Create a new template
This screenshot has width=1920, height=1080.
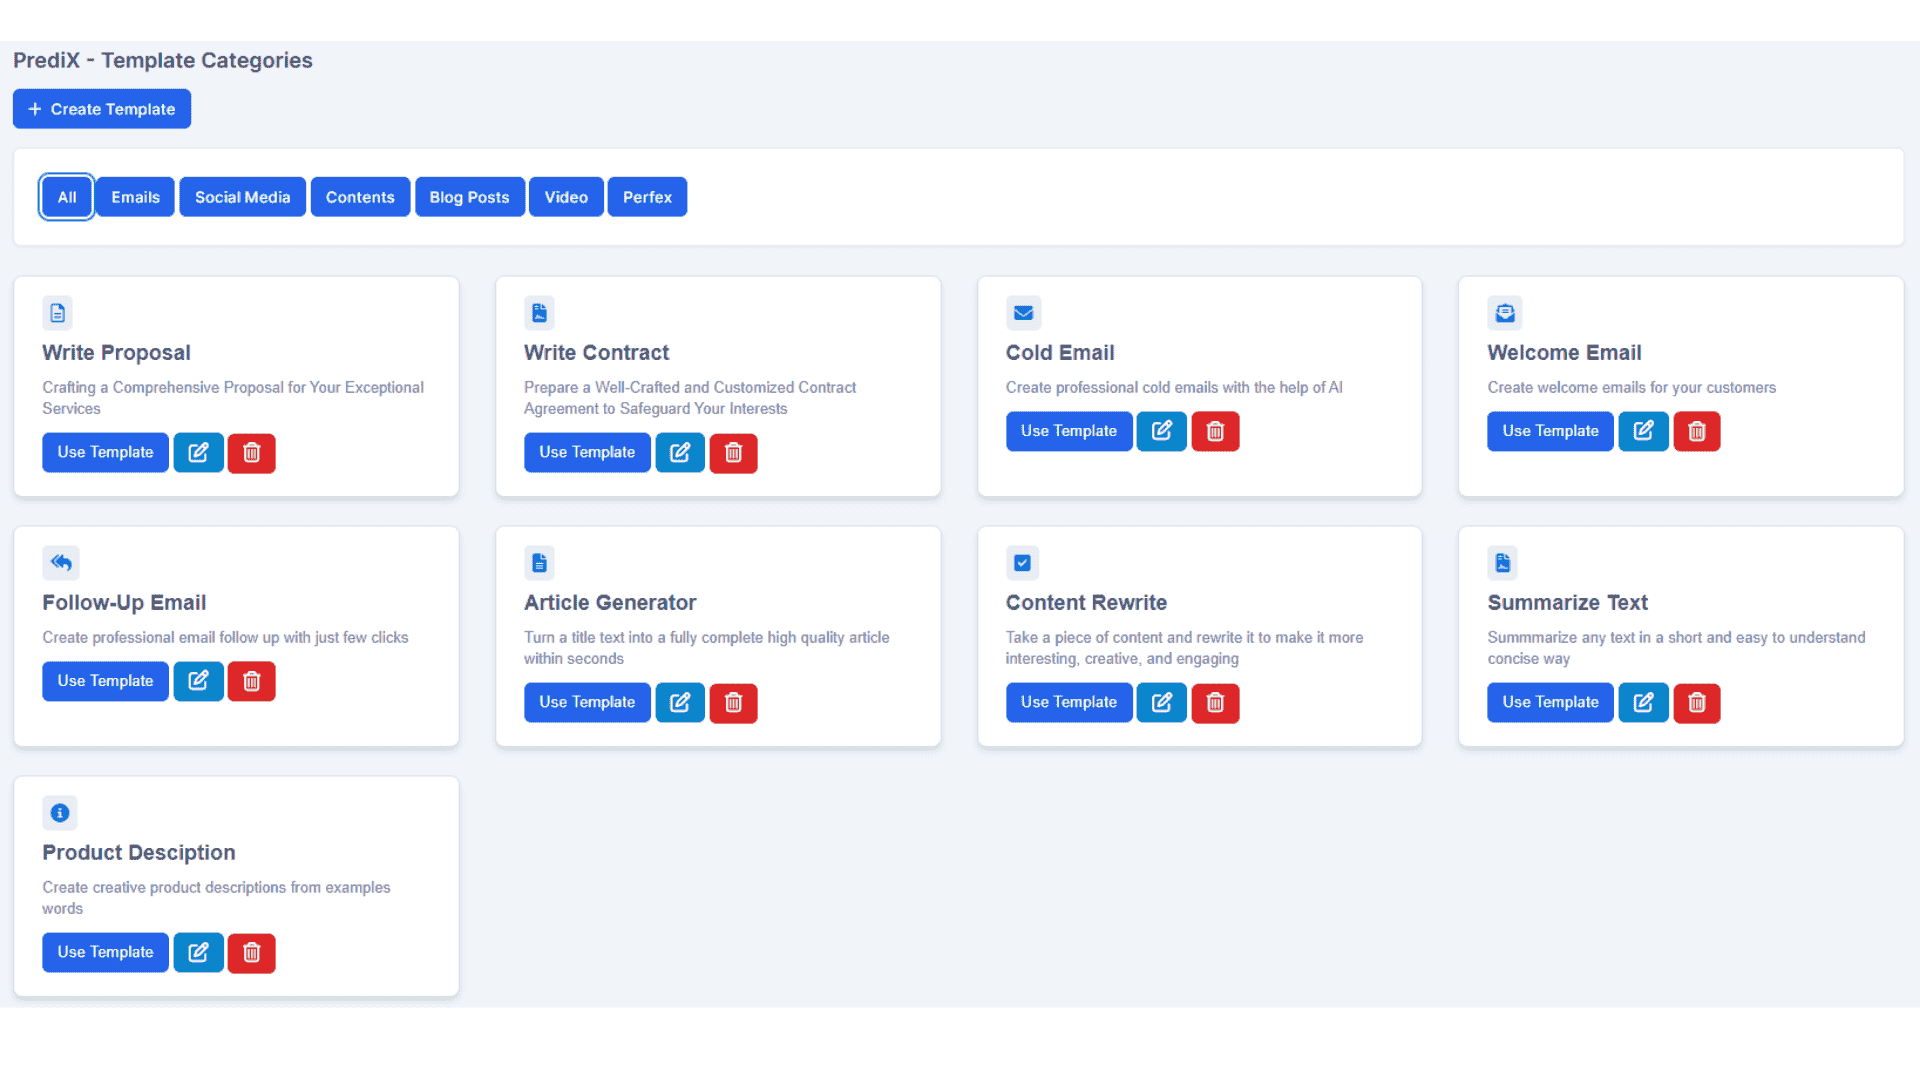pyautogui.click(x=102, y=109)
